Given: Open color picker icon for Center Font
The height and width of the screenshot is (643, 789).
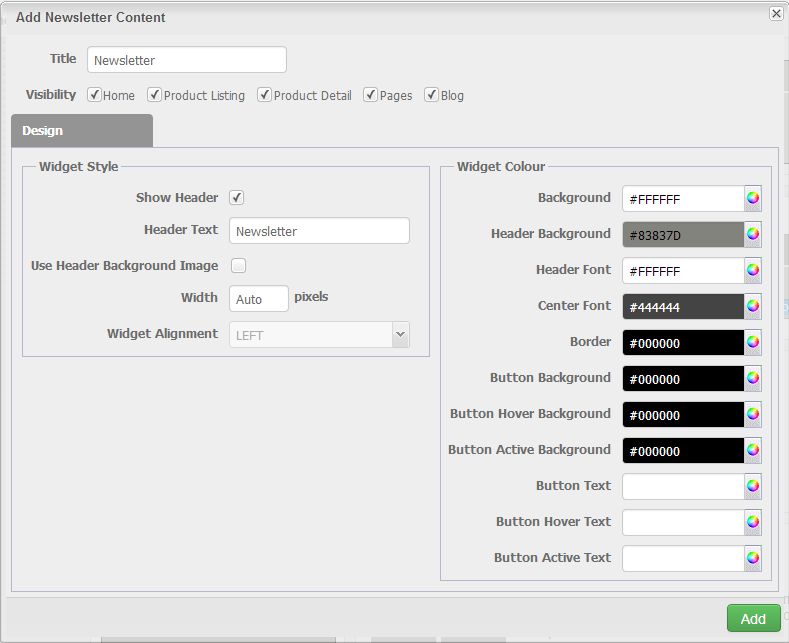Looking at the screenshot, I should tap(752, 306).
